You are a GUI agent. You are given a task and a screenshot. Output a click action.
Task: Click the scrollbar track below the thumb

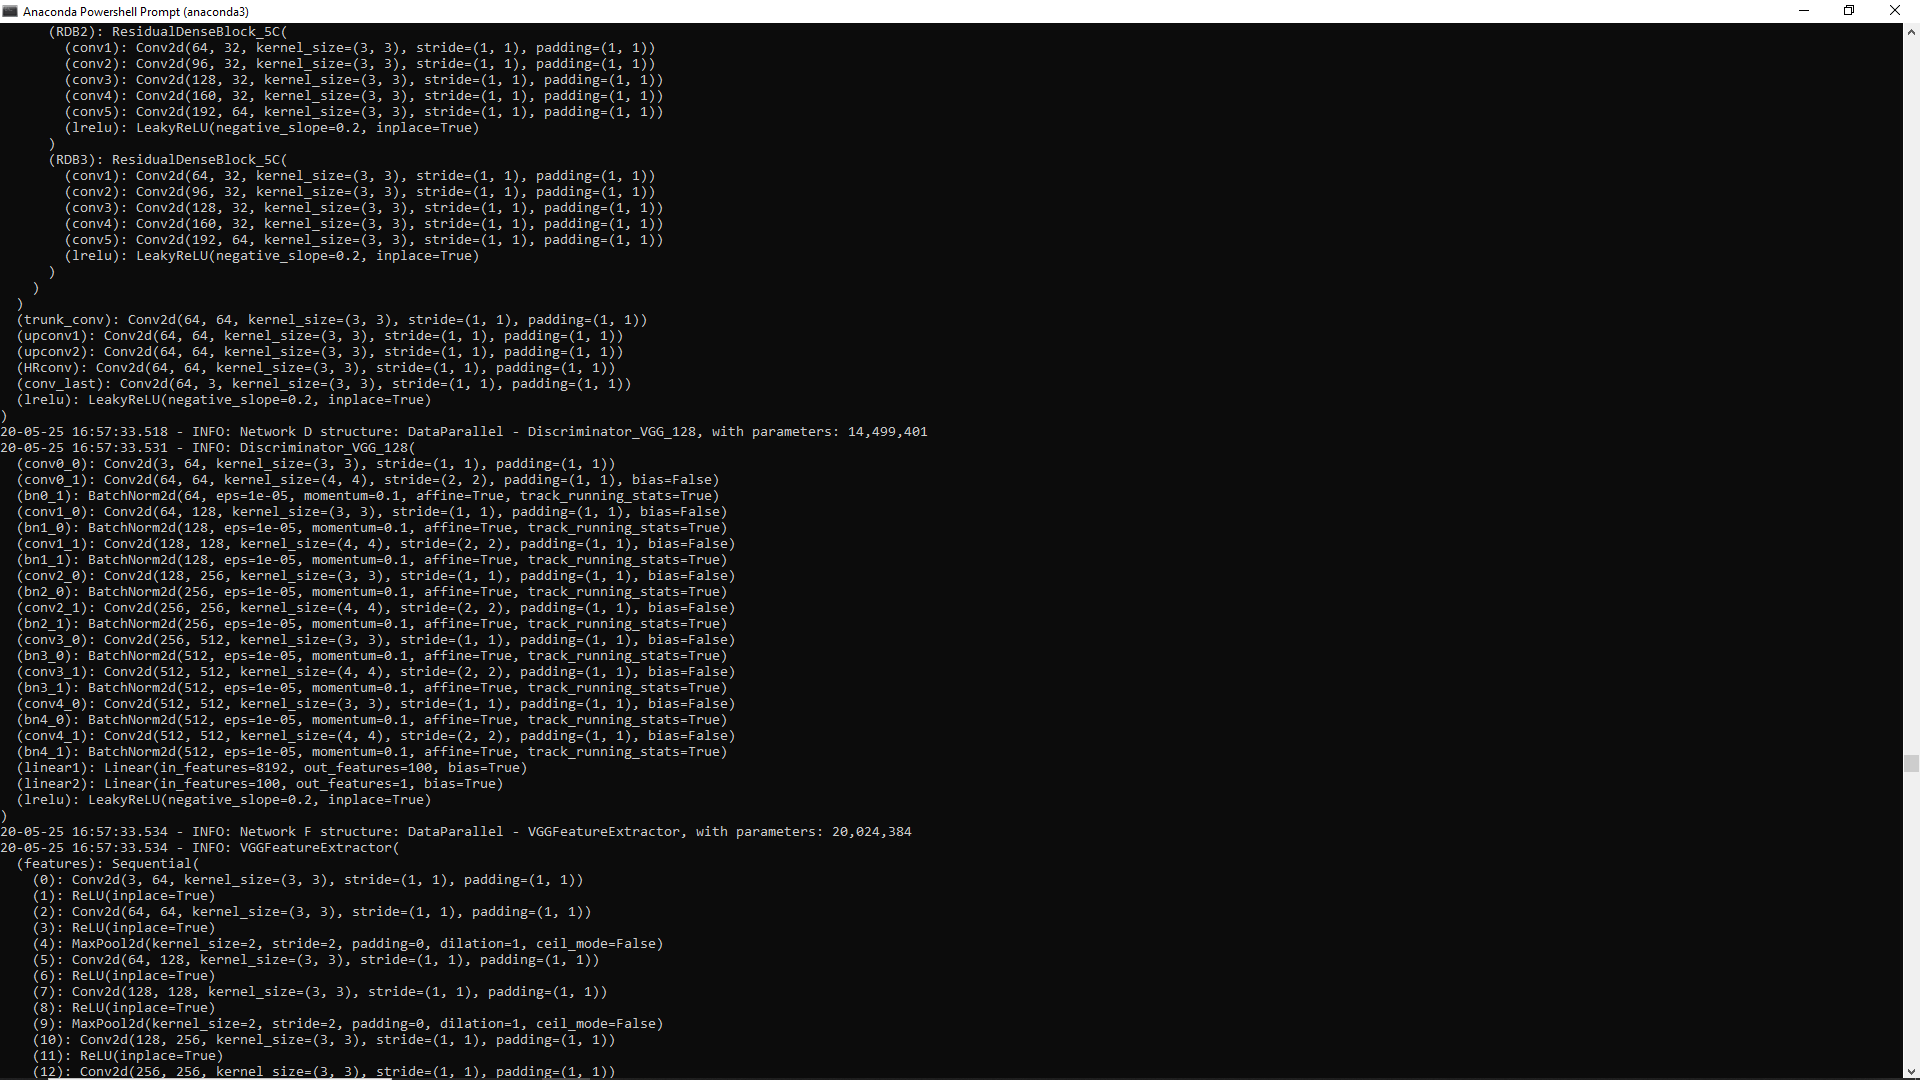click(x=1910, y=900)
